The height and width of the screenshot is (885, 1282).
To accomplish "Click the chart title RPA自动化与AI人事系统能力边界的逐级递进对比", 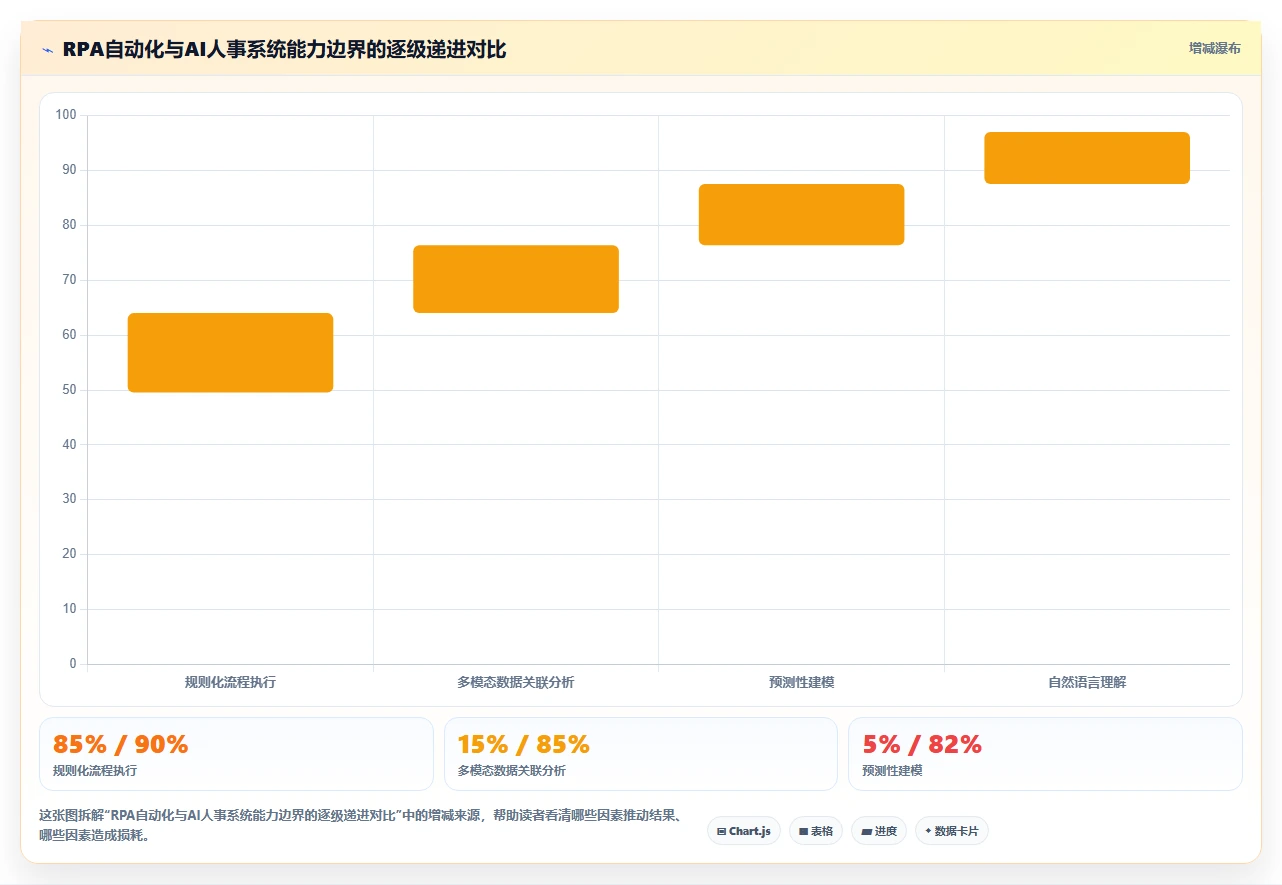I will (x=284, y=49).
